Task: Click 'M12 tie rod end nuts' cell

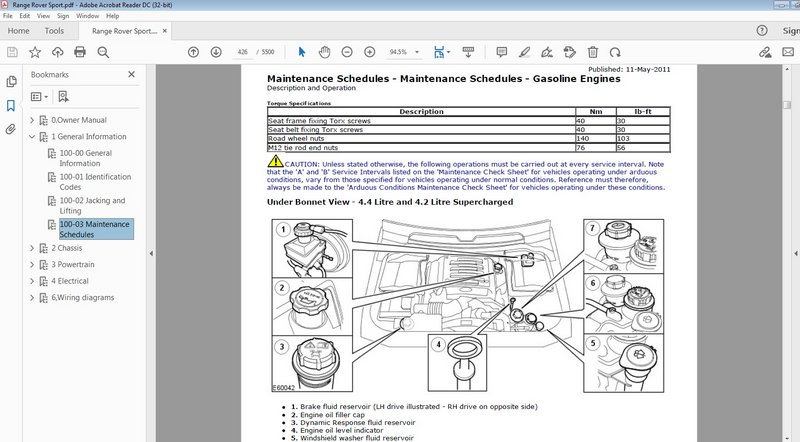Action: click(421, 148)
